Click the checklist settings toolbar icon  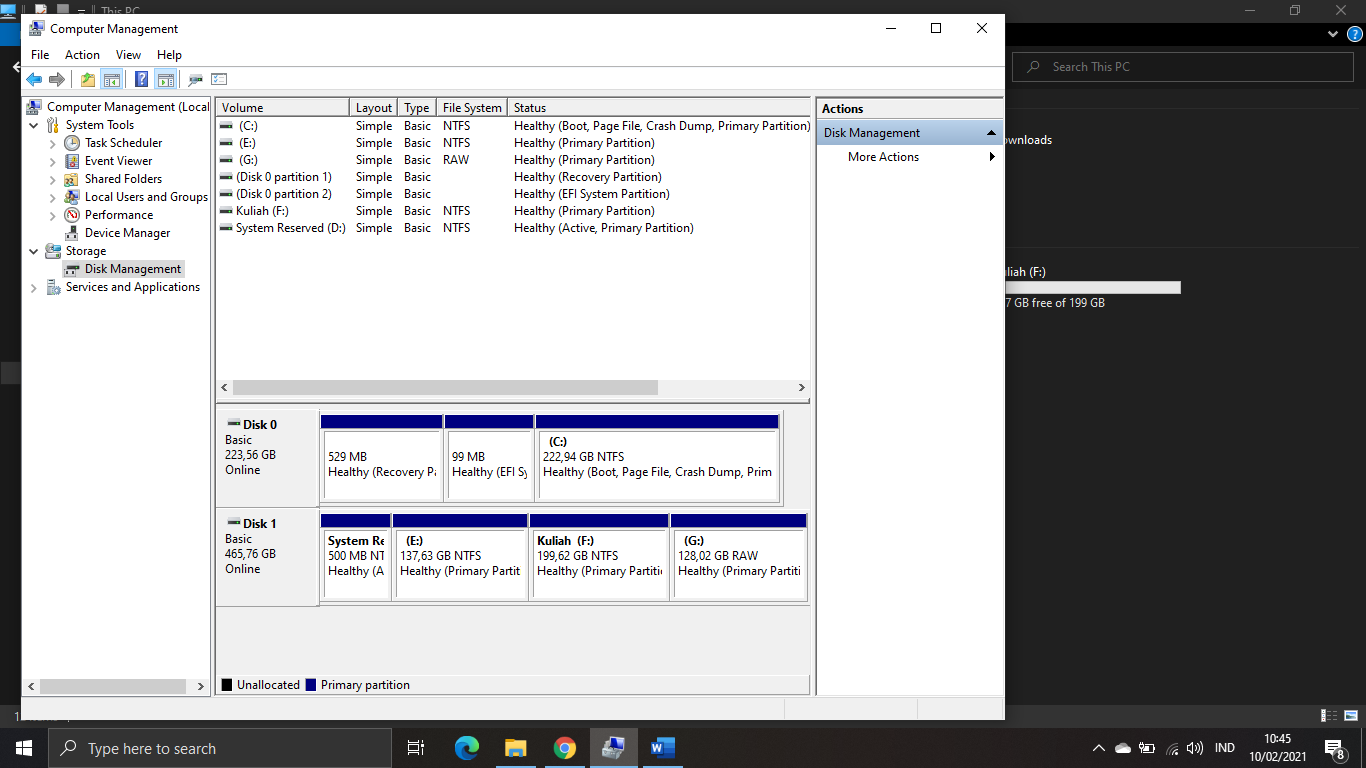tap(219, 80)
